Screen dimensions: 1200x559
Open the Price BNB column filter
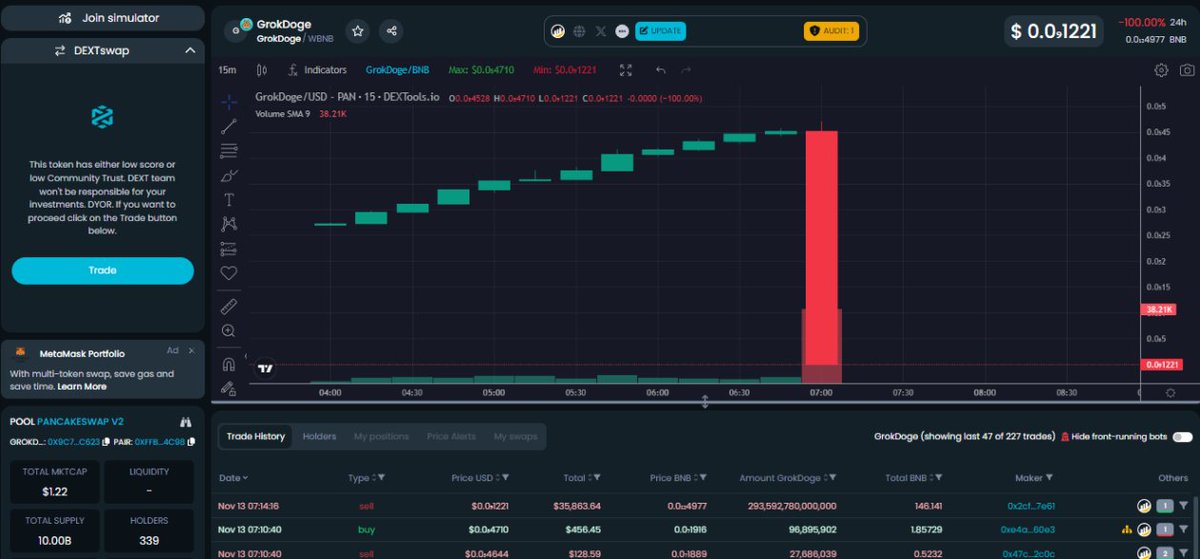click(x=701, y=478)
